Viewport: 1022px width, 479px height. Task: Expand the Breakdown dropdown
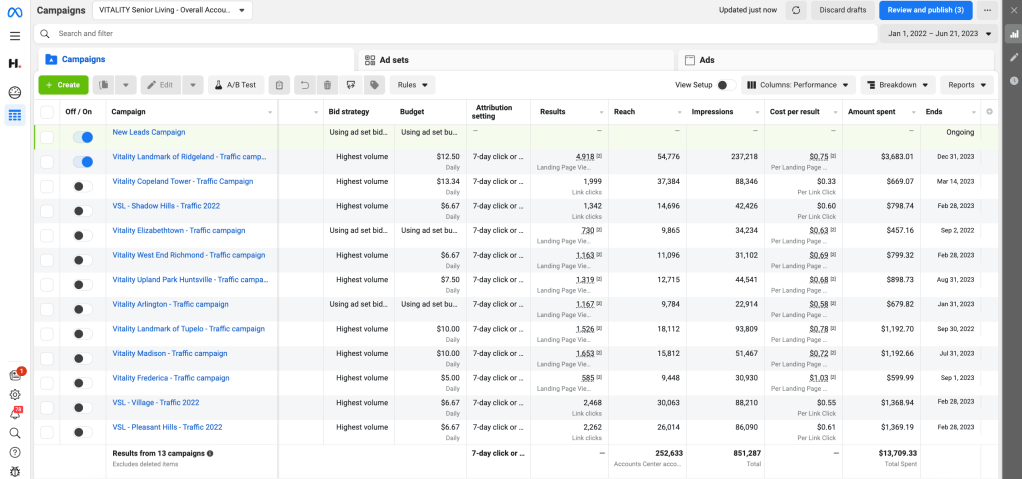pos(897,85)
